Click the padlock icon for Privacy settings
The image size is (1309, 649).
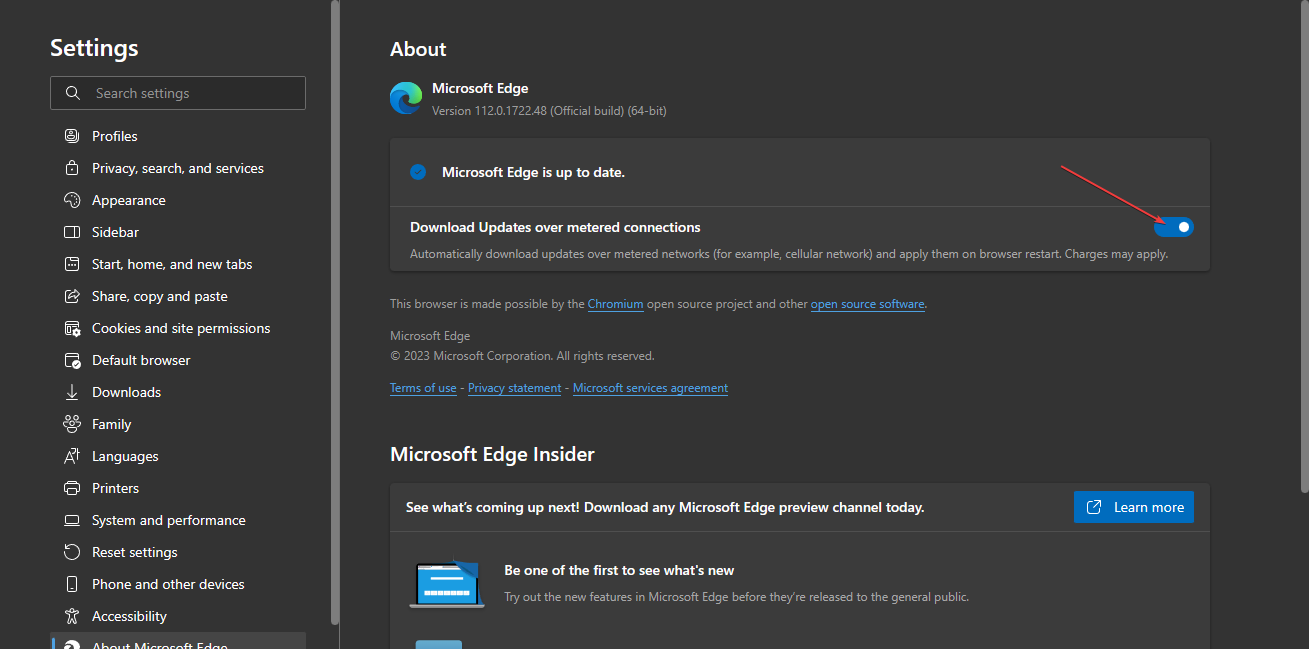pos(72,168)
